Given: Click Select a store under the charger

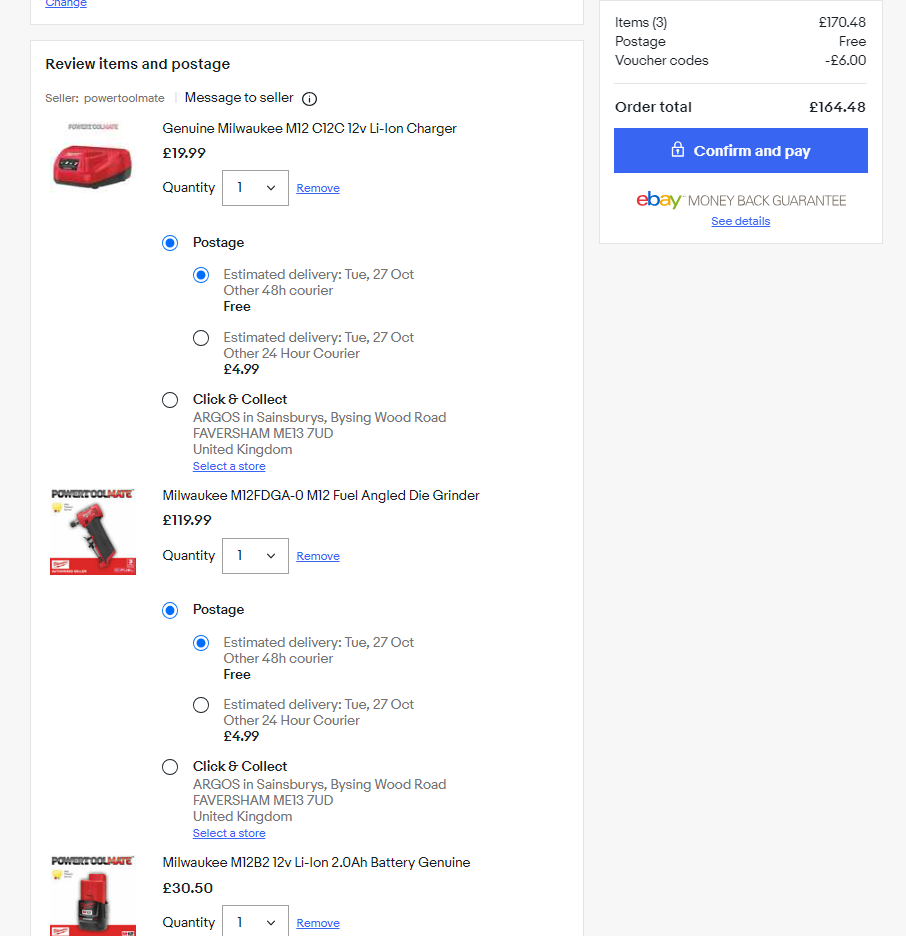Looking at the screenshot, I should (x=229, y=466).
